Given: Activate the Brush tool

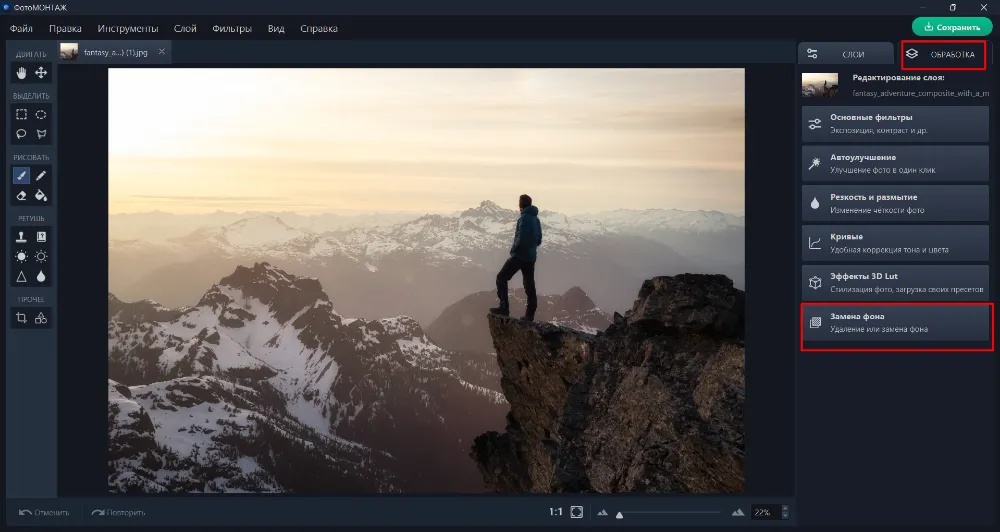Looking at the screenshot, I should (21, 176).
